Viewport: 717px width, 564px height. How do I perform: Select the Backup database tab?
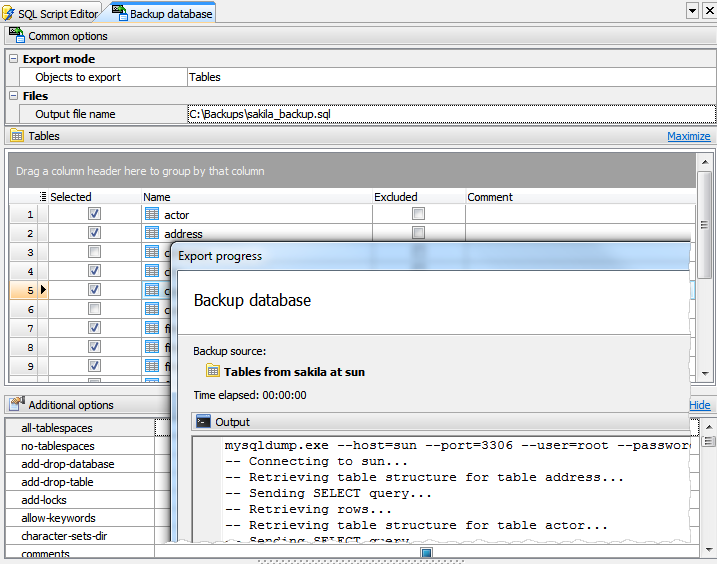tap(170, 14)
